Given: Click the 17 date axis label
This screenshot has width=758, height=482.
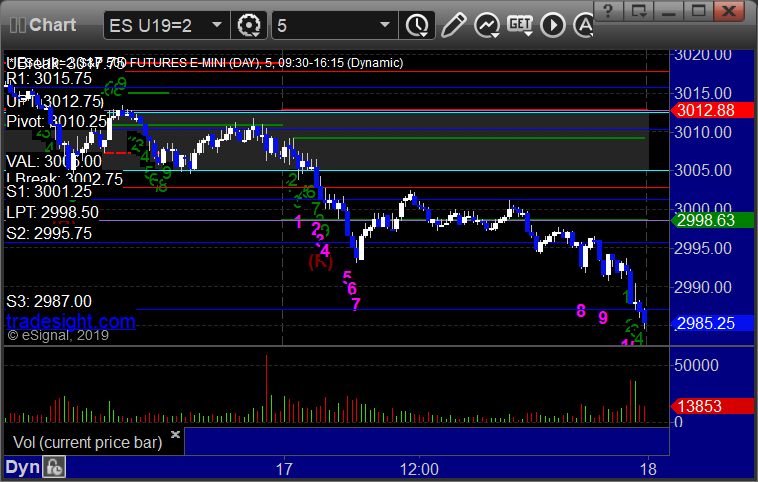Looking at the screenshot, I should click(284, 469).
